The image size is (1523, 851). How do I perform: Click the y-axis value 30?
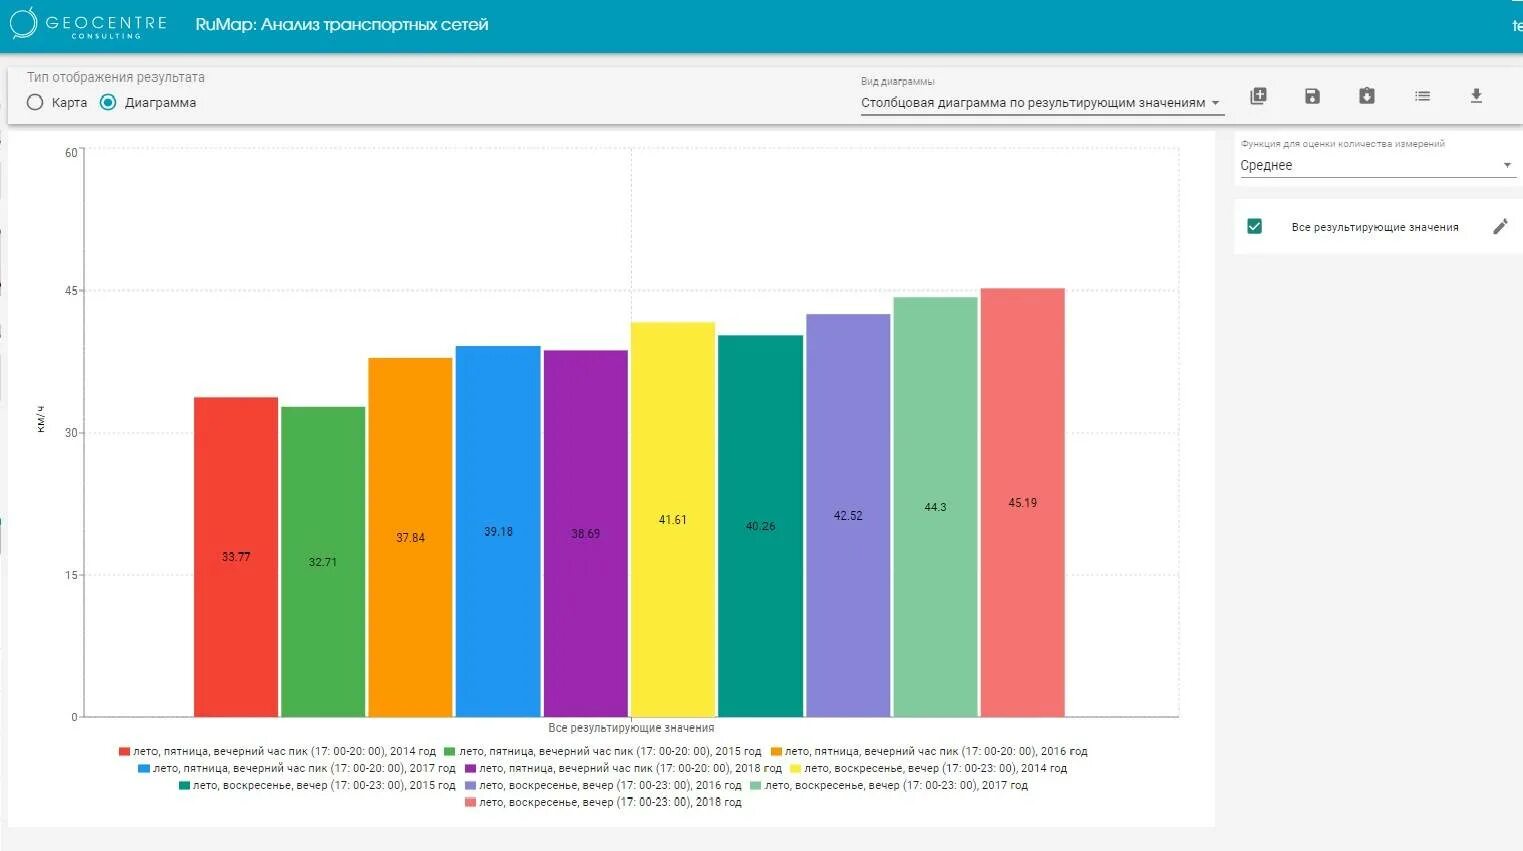(x=71, y=433)
